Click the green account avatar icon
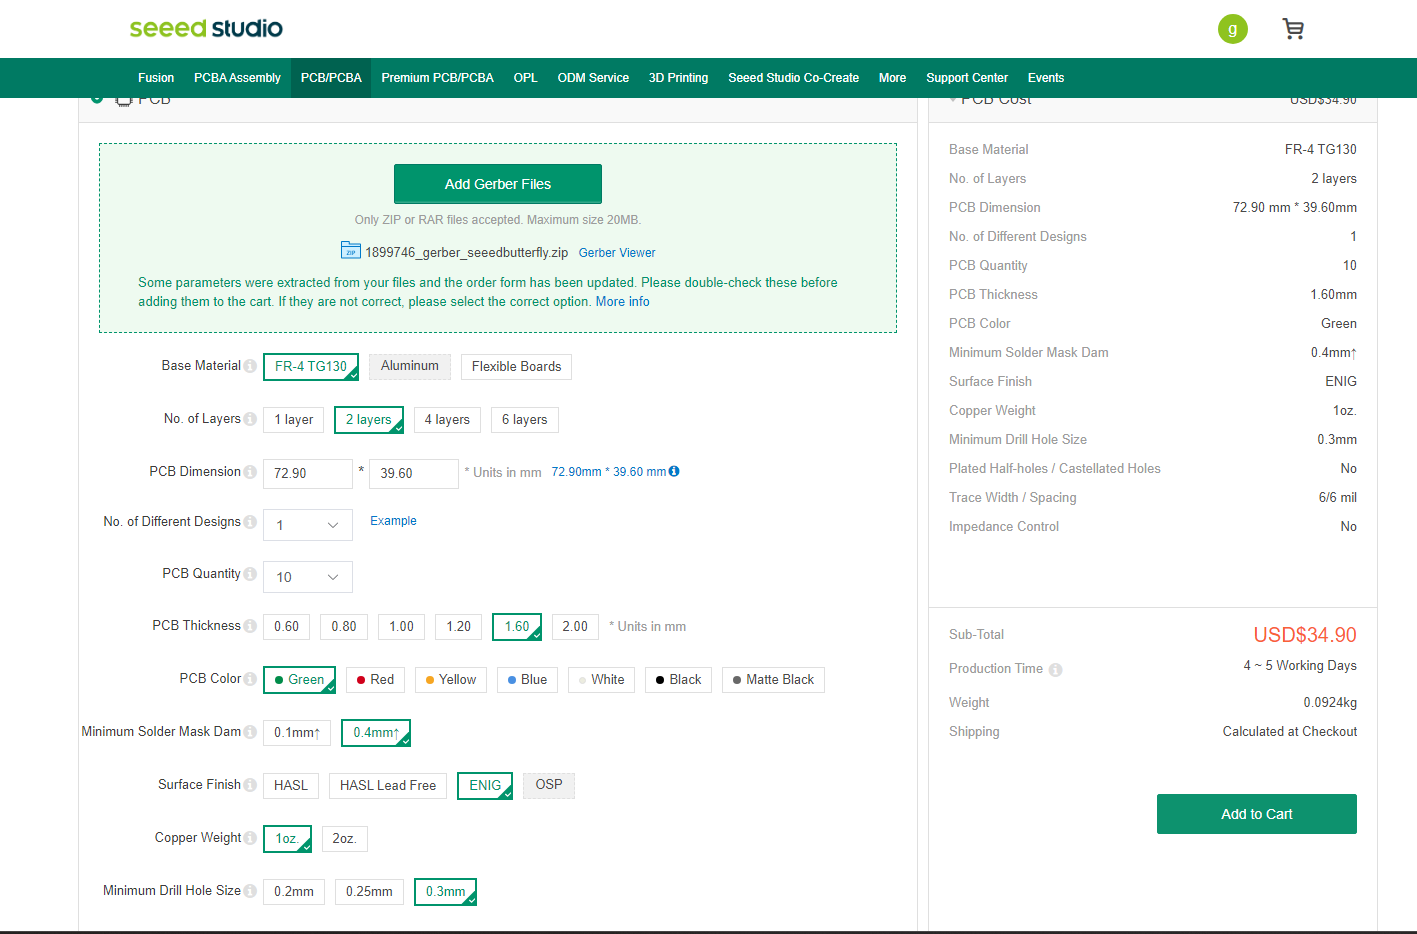Screen dimensions: 1417x934 click(1232, 29)
